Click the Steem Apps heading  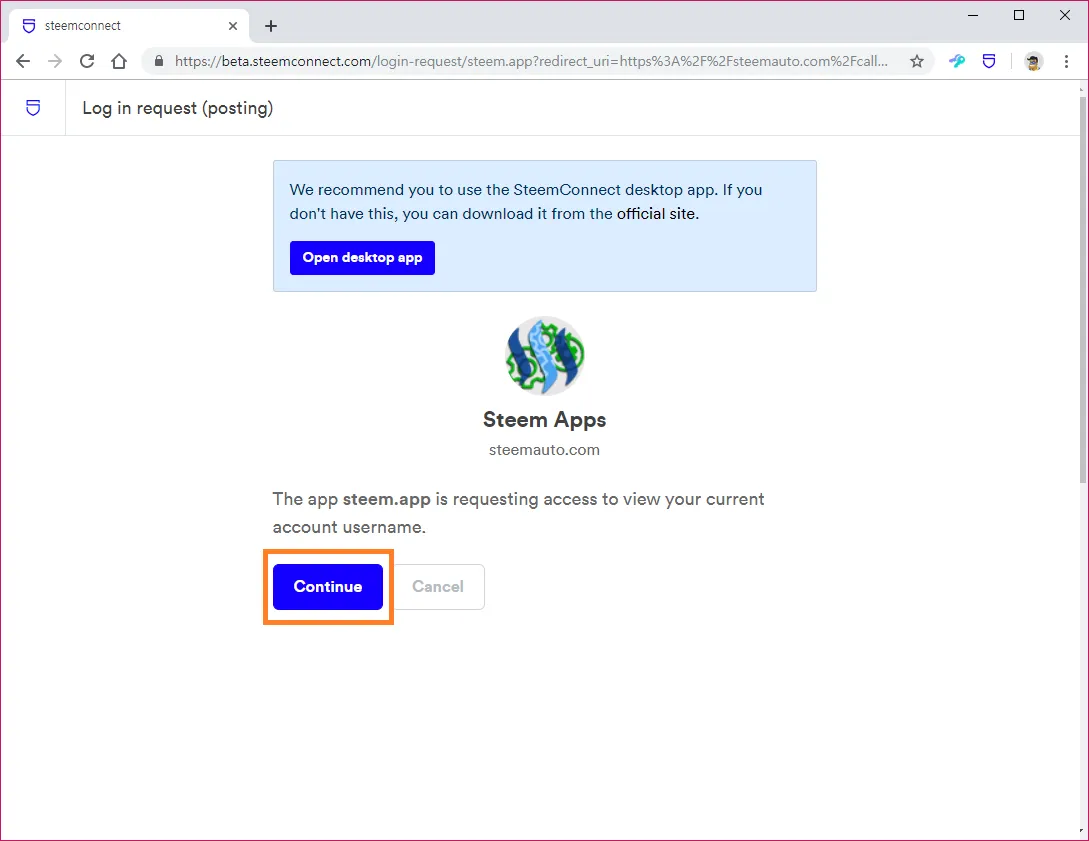pos(544,419)
